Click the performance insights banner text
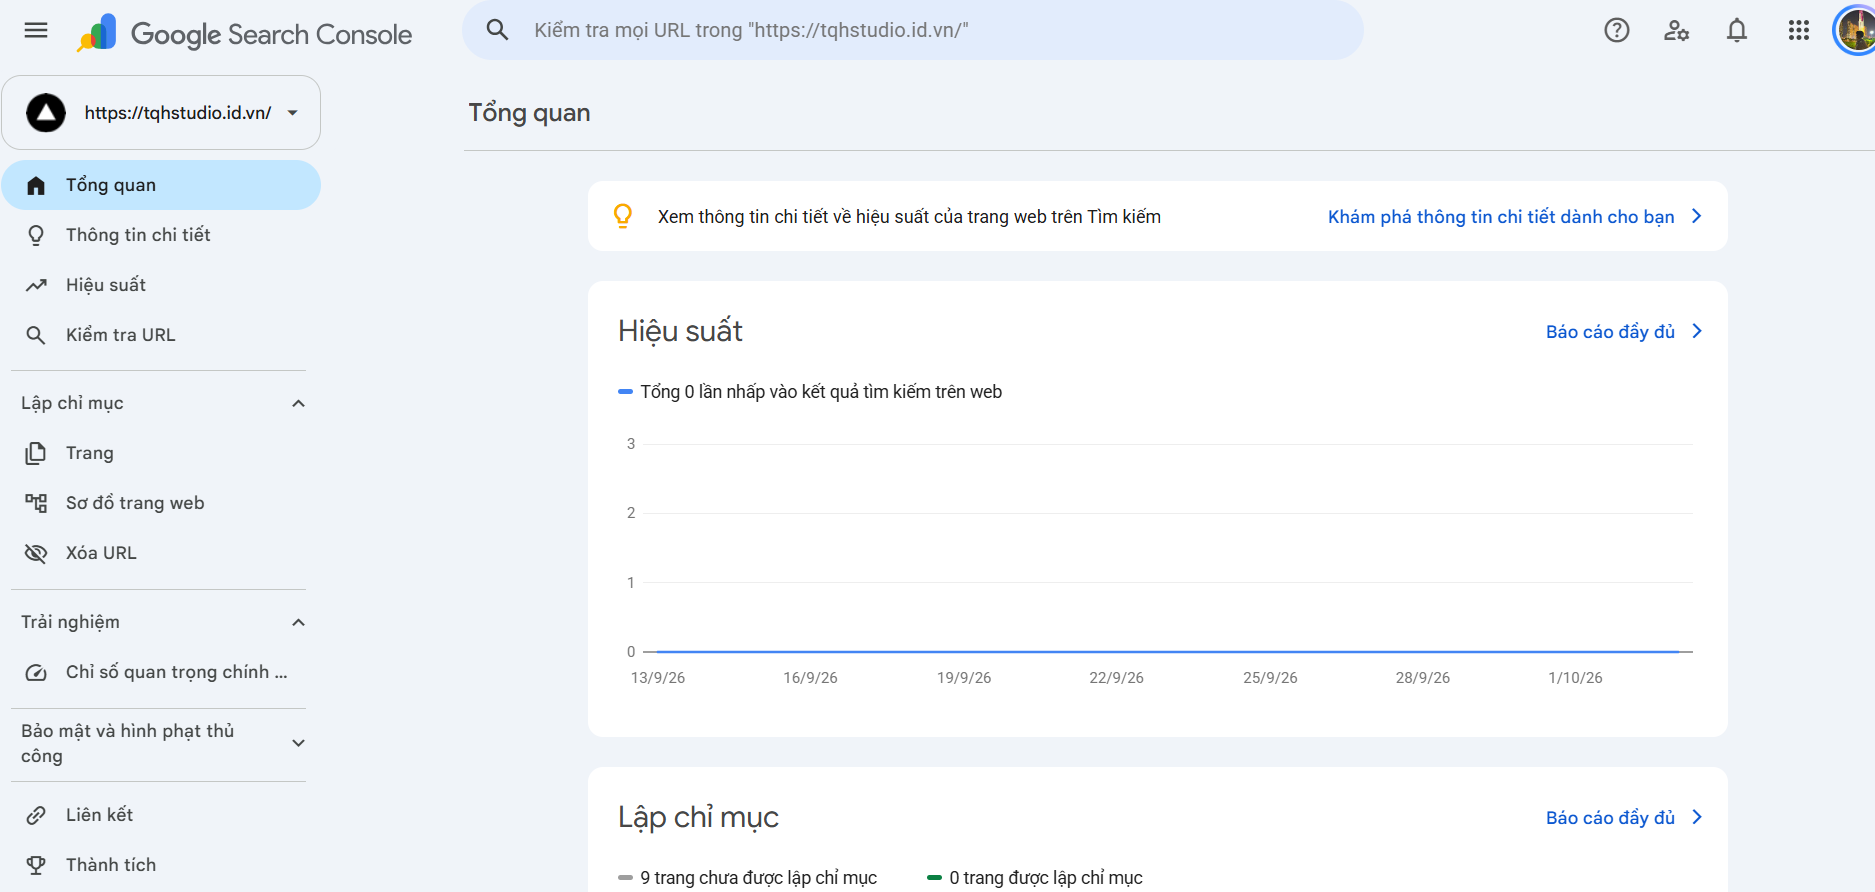The width and height of the screenshot is (1875, 892). click(909, 217)
